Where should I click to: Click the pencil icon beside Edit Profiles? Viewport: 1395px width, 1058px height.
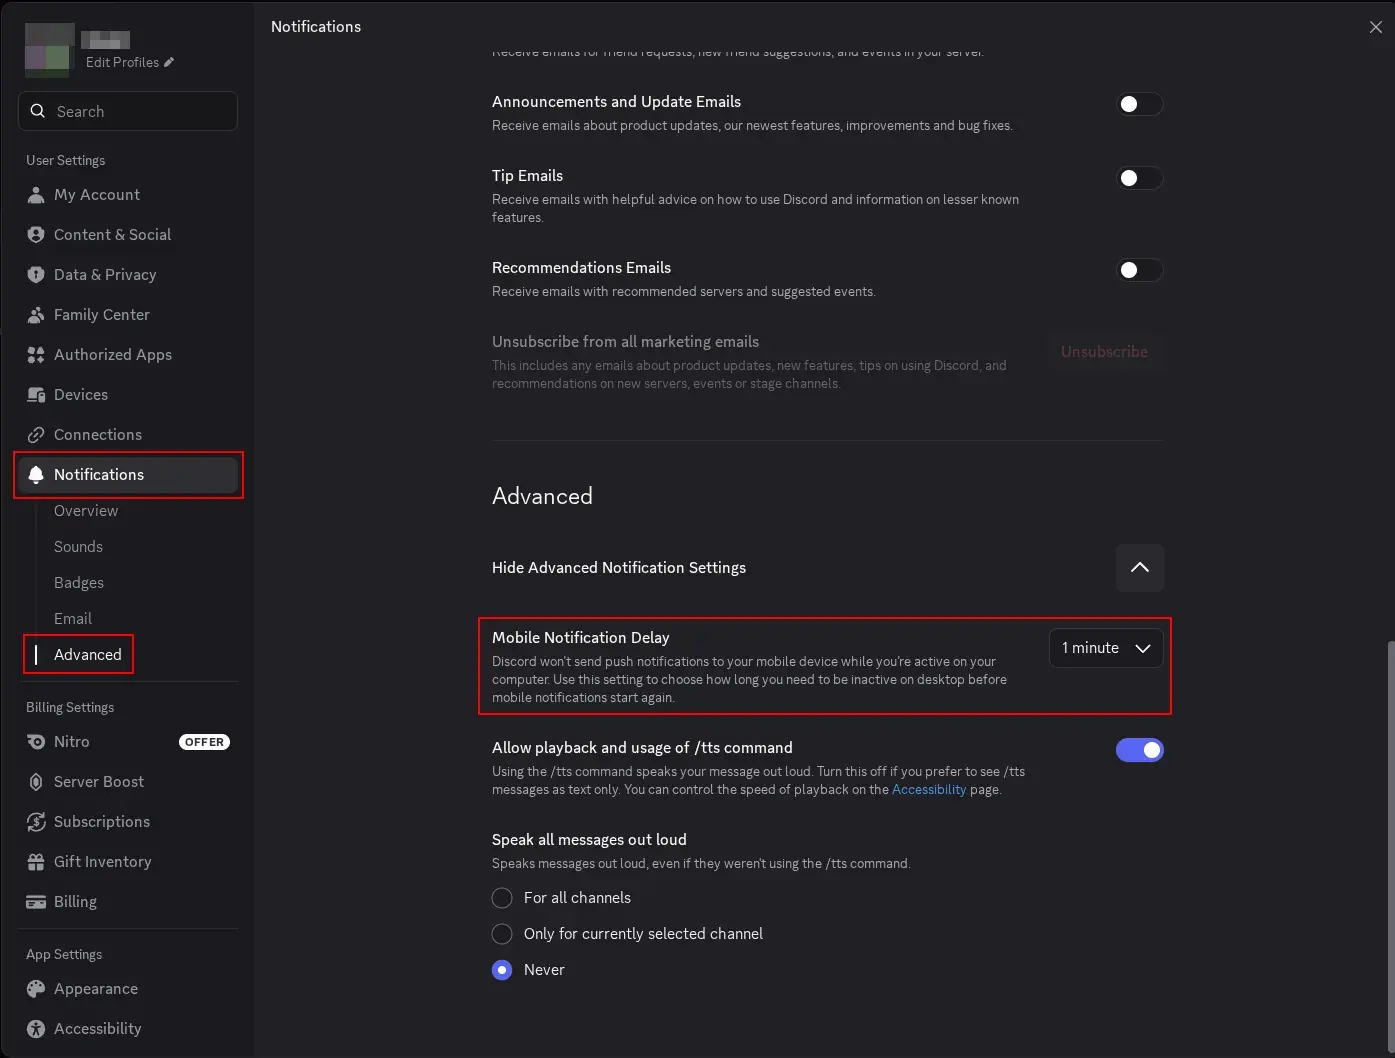coord(169,62)
